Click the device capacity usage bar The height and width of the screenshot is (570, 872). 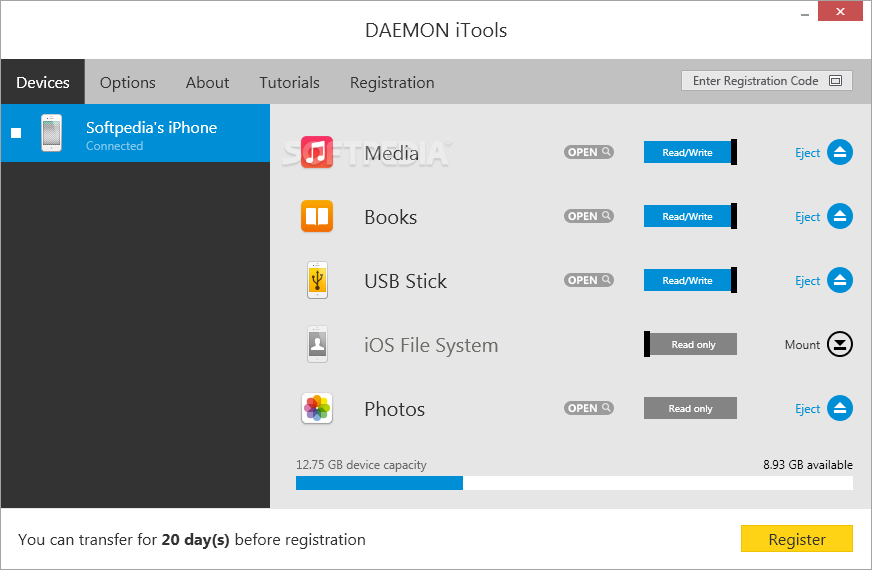[x=574, y=483]
